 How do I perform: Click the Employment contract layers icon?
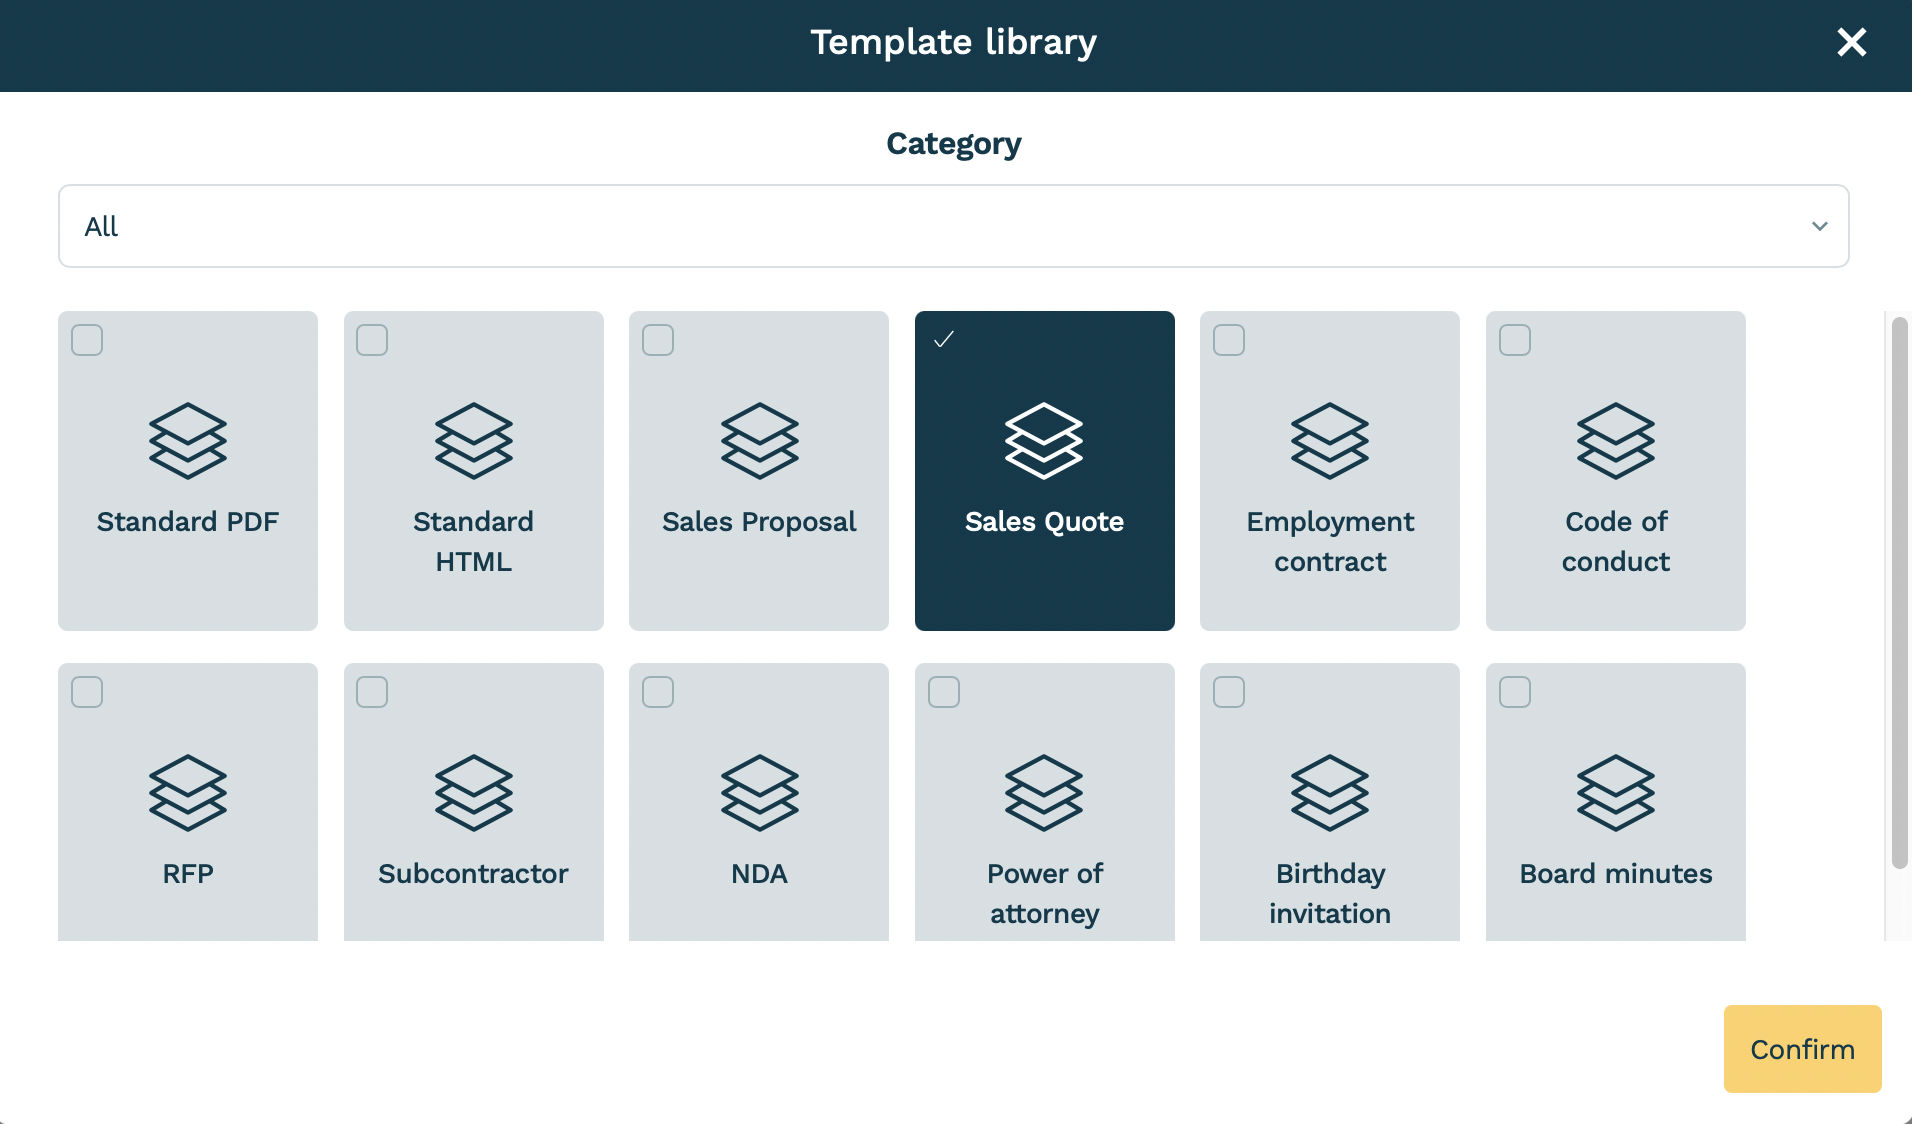(1330, 440)
